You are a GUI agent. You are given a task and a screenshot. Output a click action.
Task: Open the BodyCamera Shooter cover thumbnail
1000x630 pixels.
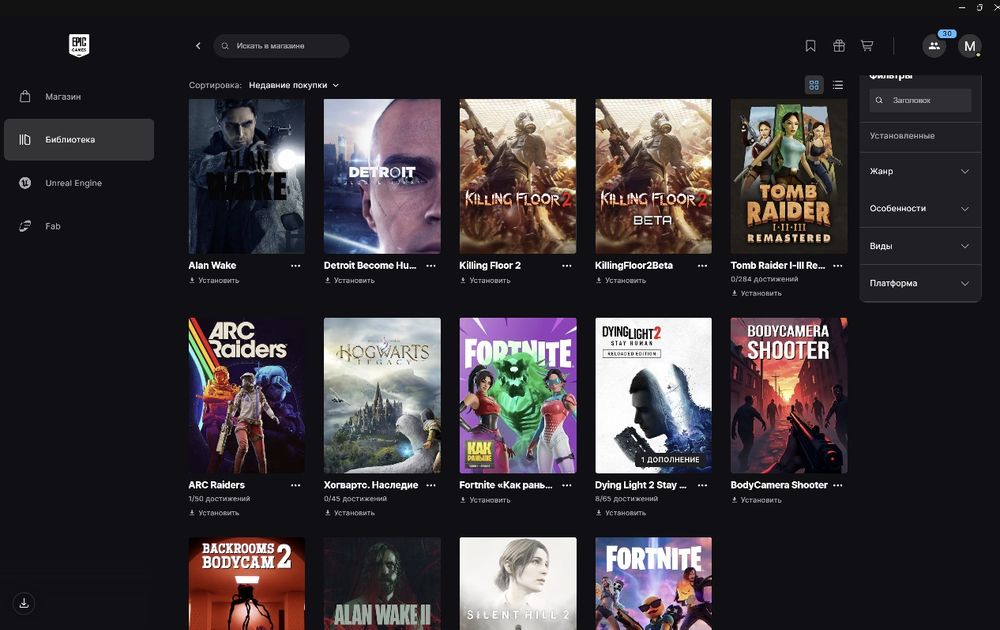click(x=789, y=395)
